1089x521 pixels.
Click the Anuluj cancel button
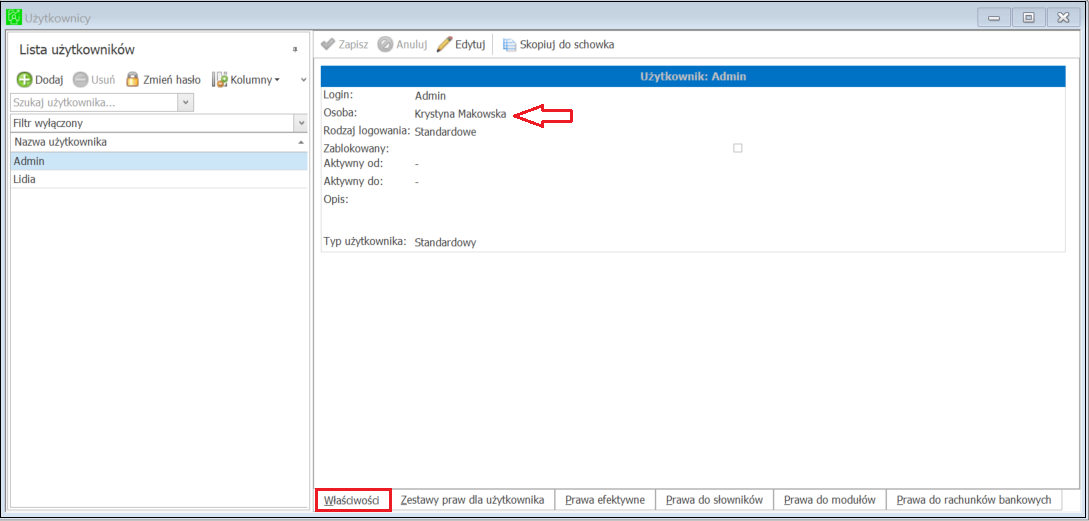[x=402, y=44]
